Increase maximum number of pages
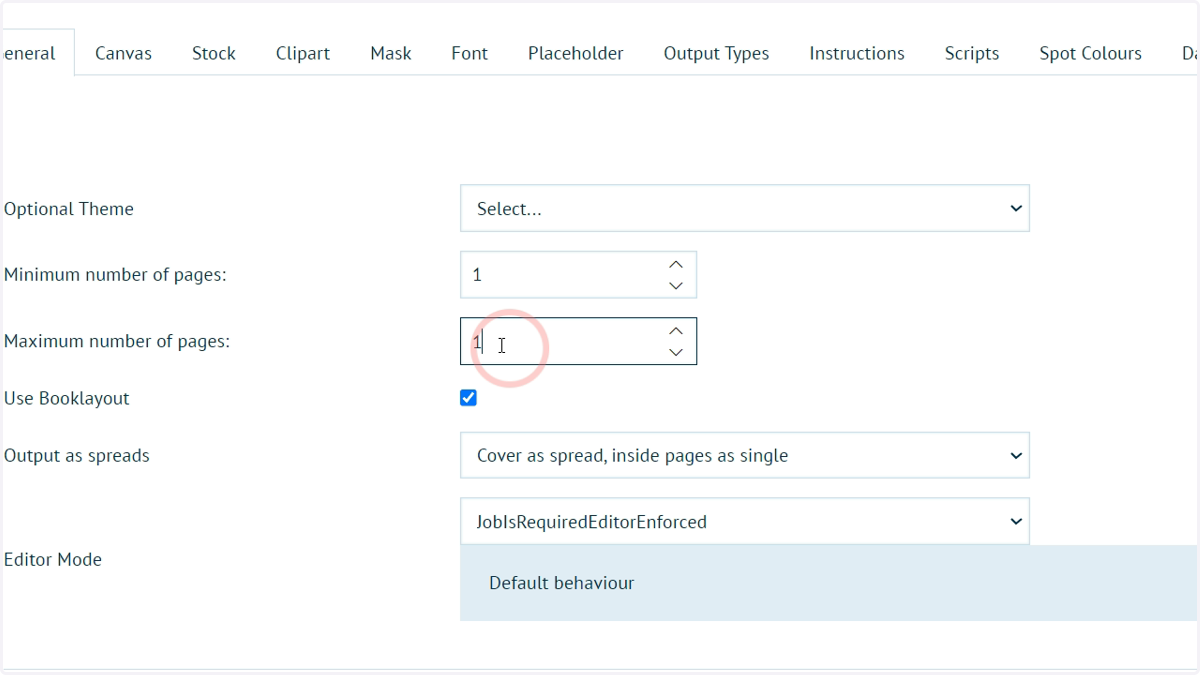The image size is (1200, 675). [676, 331]
